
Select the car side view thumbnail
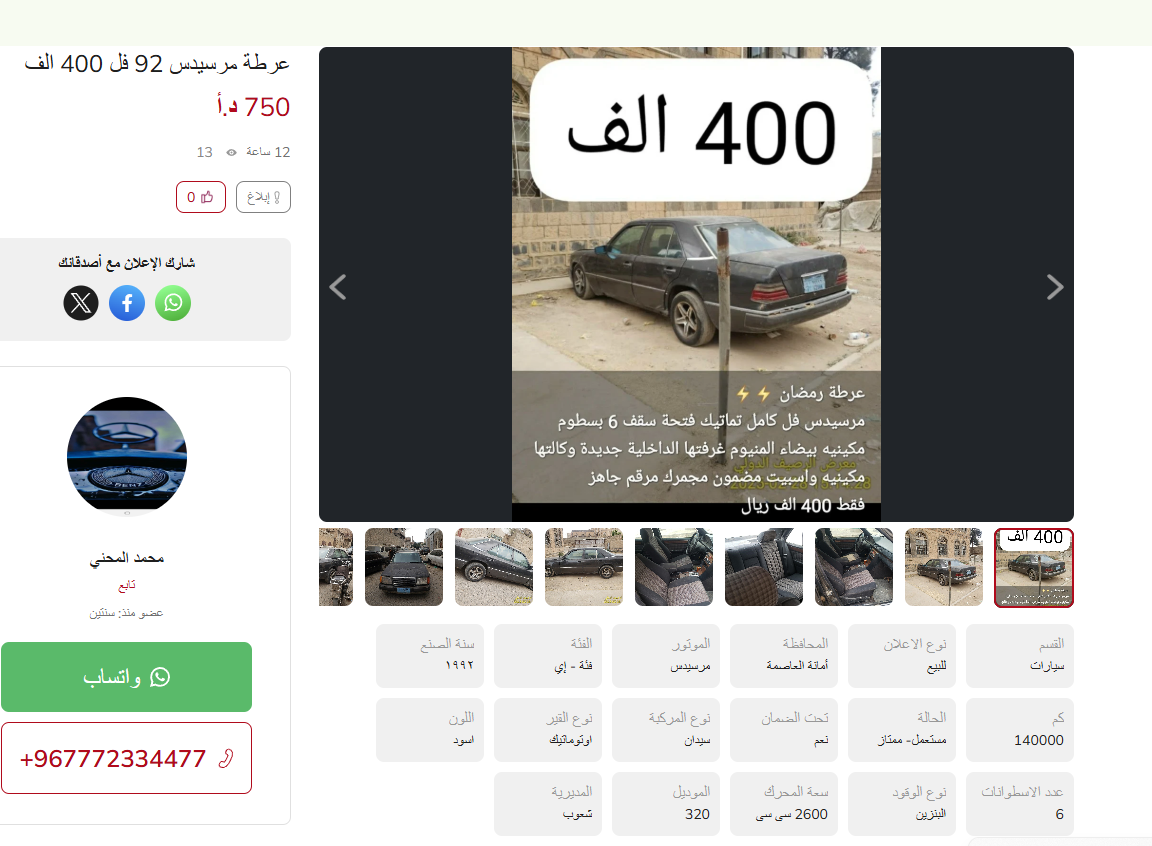(584, 567)
